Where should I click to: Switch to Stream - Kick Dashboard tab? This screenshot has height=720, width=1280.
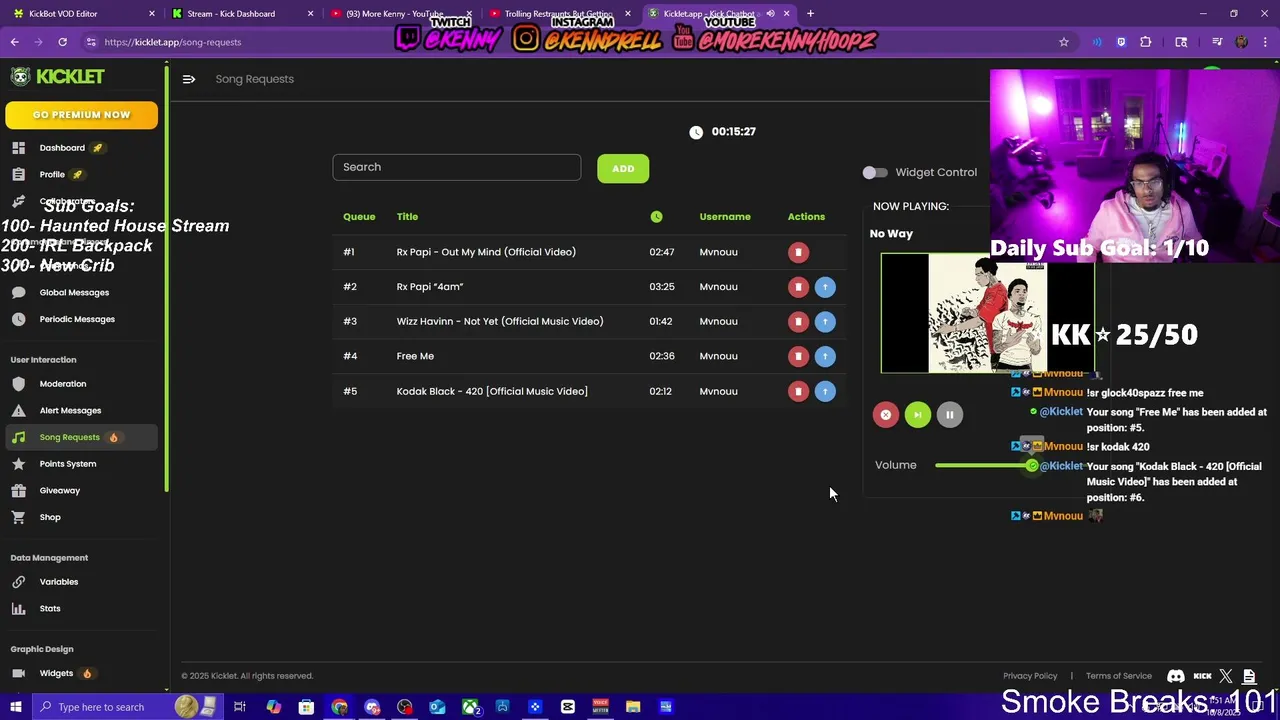point(240,14)
